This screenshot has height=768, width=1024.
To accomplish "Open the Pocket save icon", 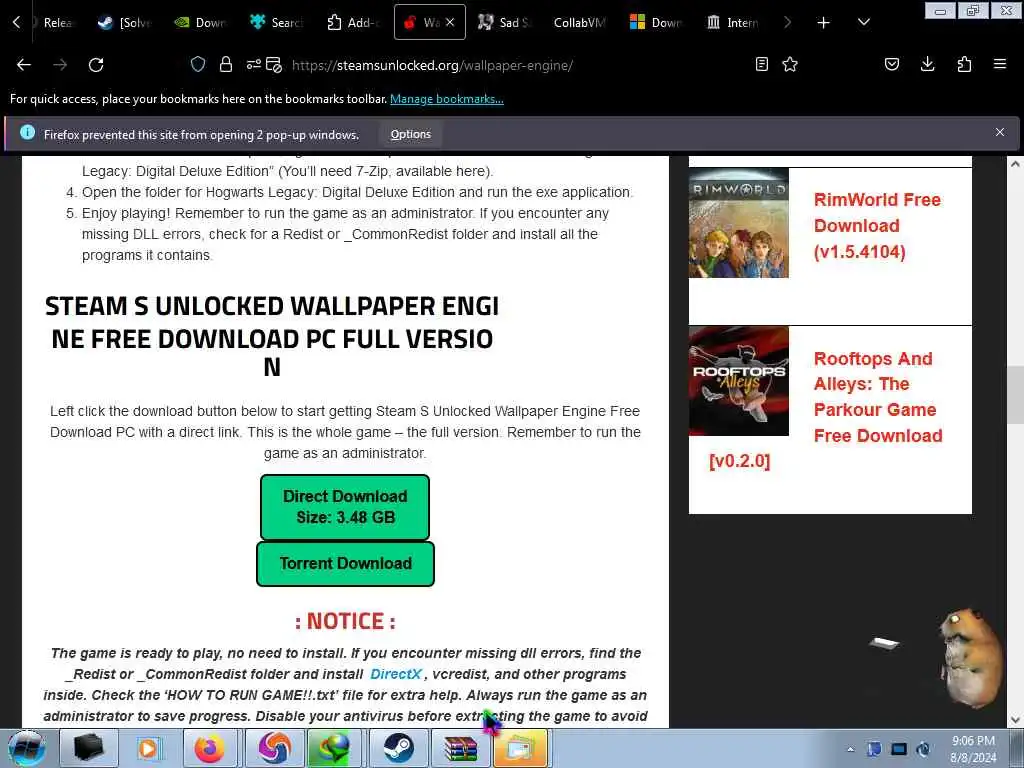I will coord(891,64).
